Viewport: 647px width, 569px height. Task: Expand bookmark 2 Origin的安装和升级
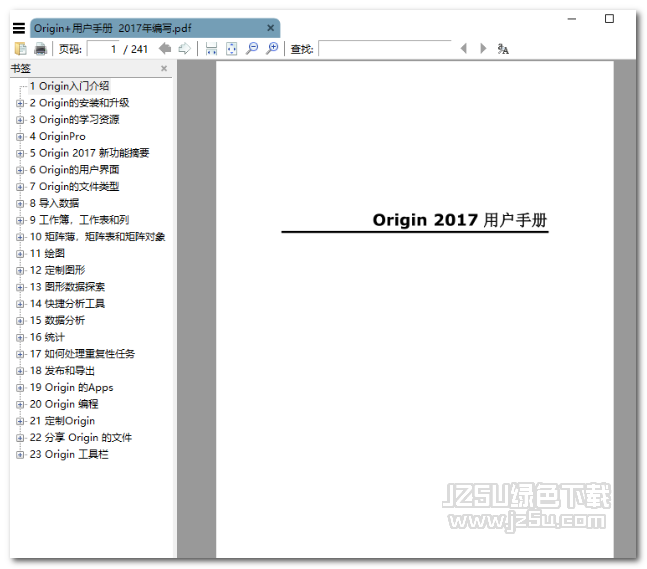coord(20,103)
